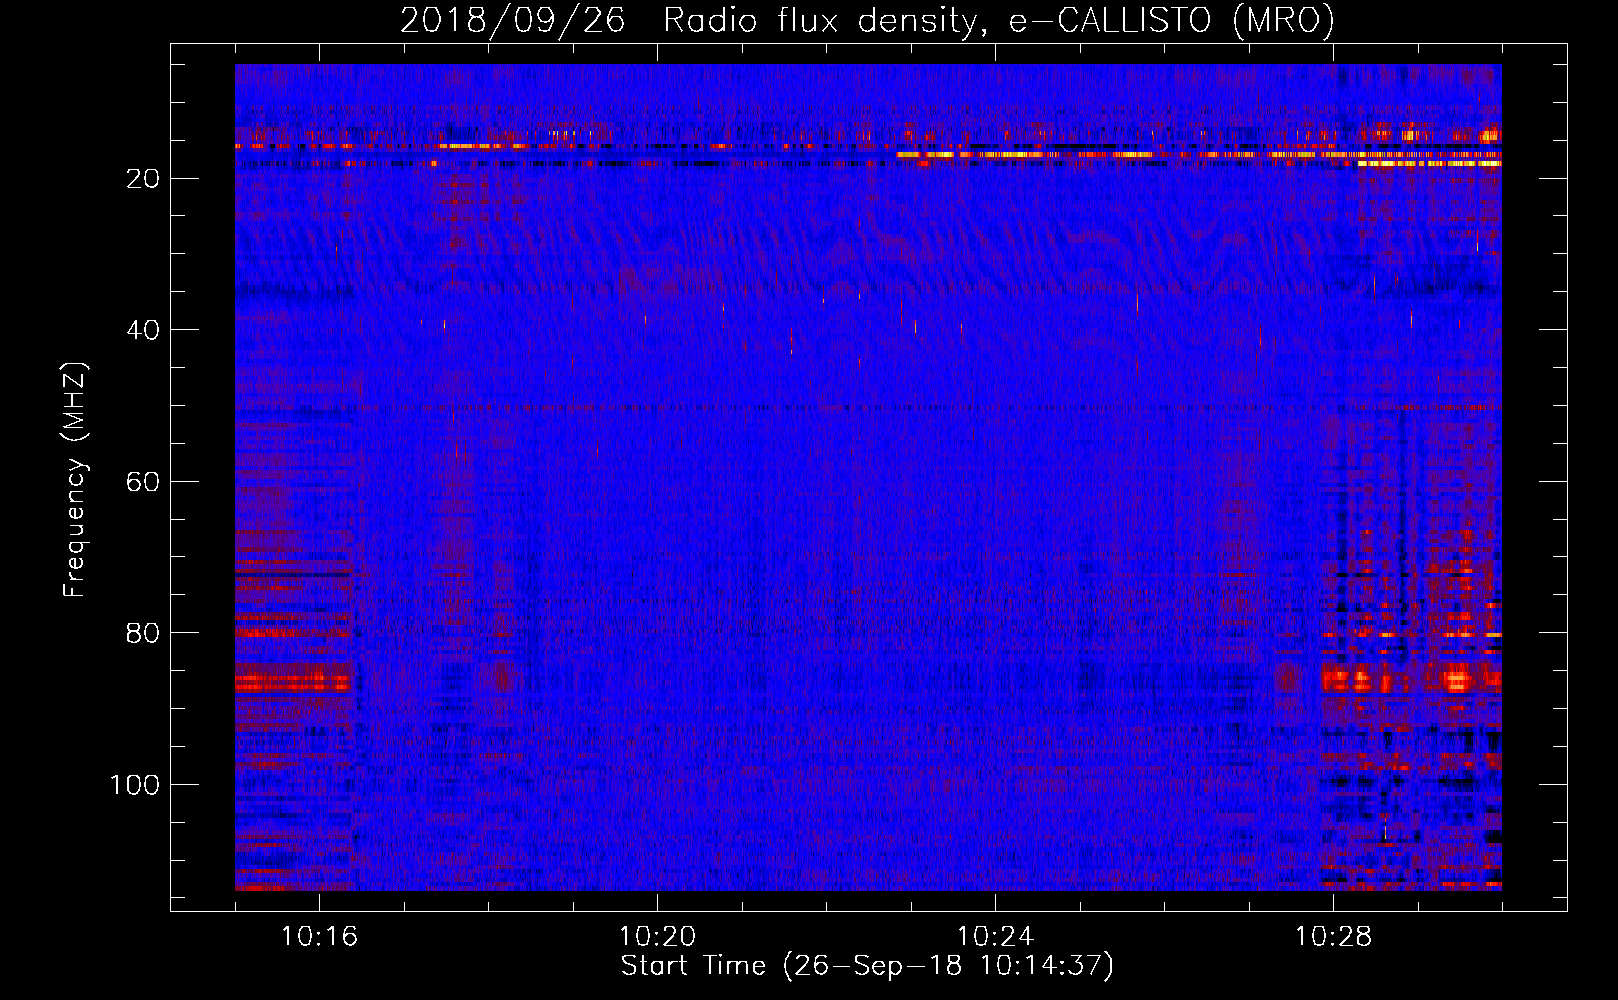
Task: Click the 40 MHz frequency tick label
Action: point(143,330)
